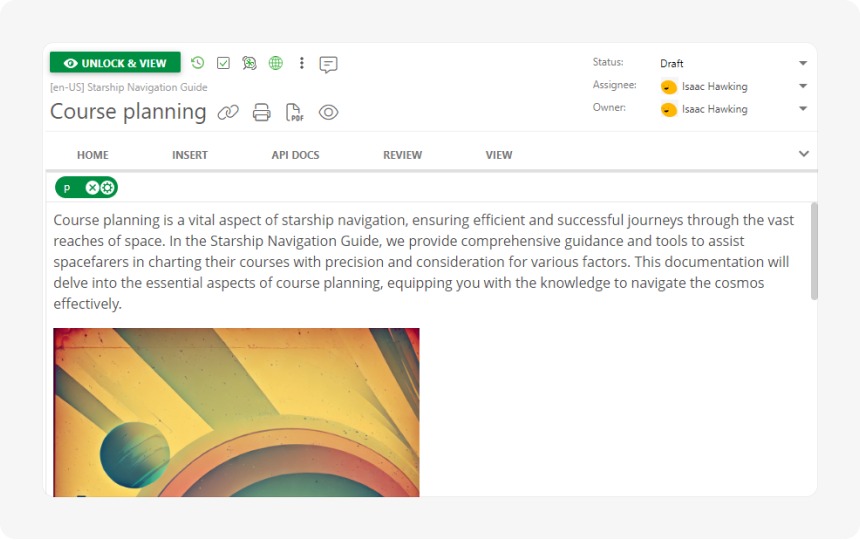This screenshot has width=860, height=540.
Task: Click the Unlock & View button
Action: click(x=115, y=63)
